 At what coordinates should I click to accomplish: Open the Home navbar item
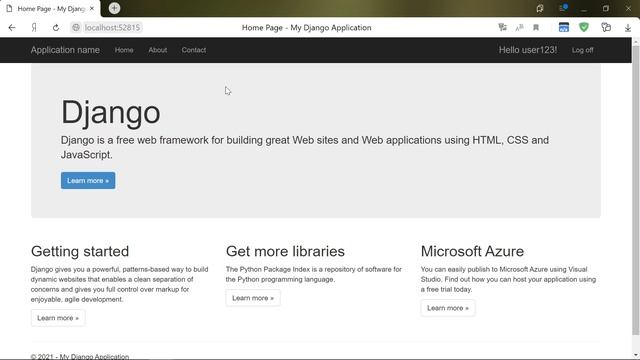(x=124, y=50)
